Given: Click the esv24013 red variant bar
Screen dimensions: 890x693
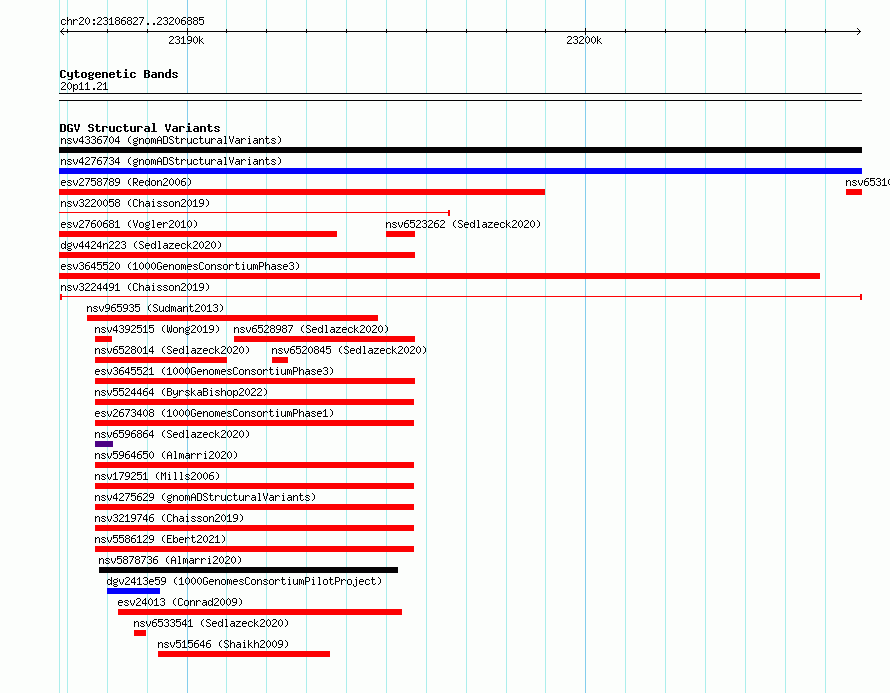Looking at the screenshot, I should click(x=260, y=612).
